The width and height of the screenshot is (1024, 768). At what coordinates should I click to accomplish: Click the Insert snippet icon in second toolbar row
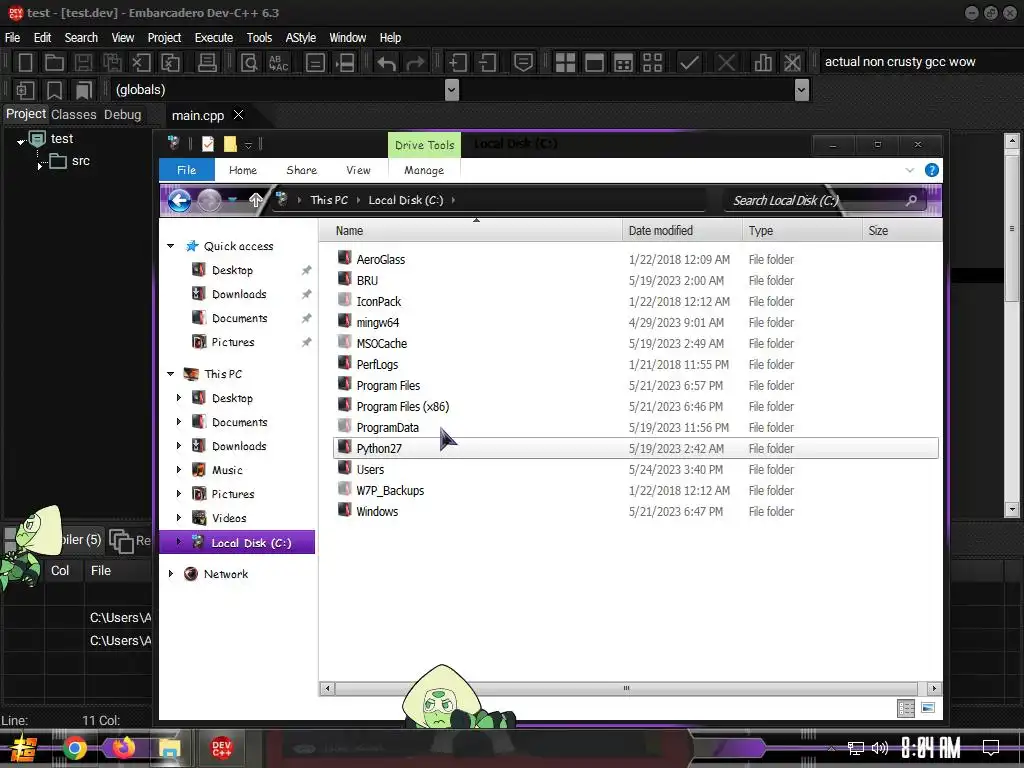[x=25, y=90]
